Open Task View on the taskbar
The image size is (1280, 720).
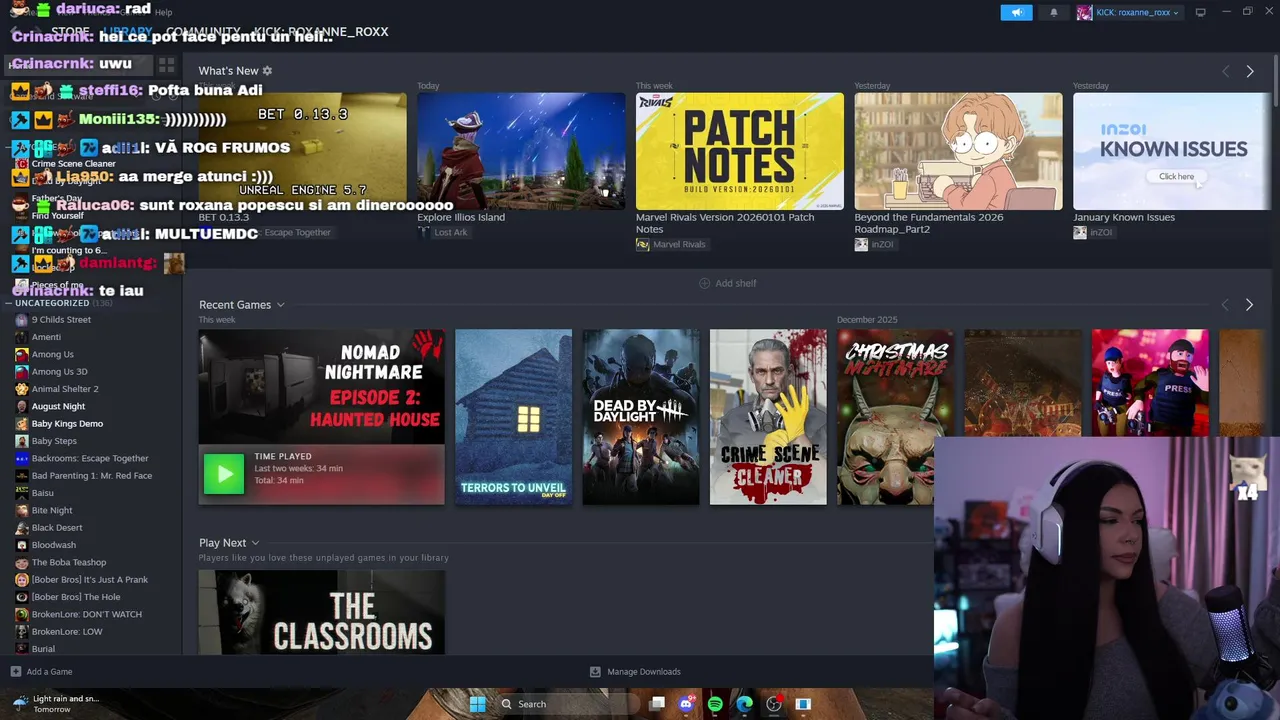click(x=657, y=704)
